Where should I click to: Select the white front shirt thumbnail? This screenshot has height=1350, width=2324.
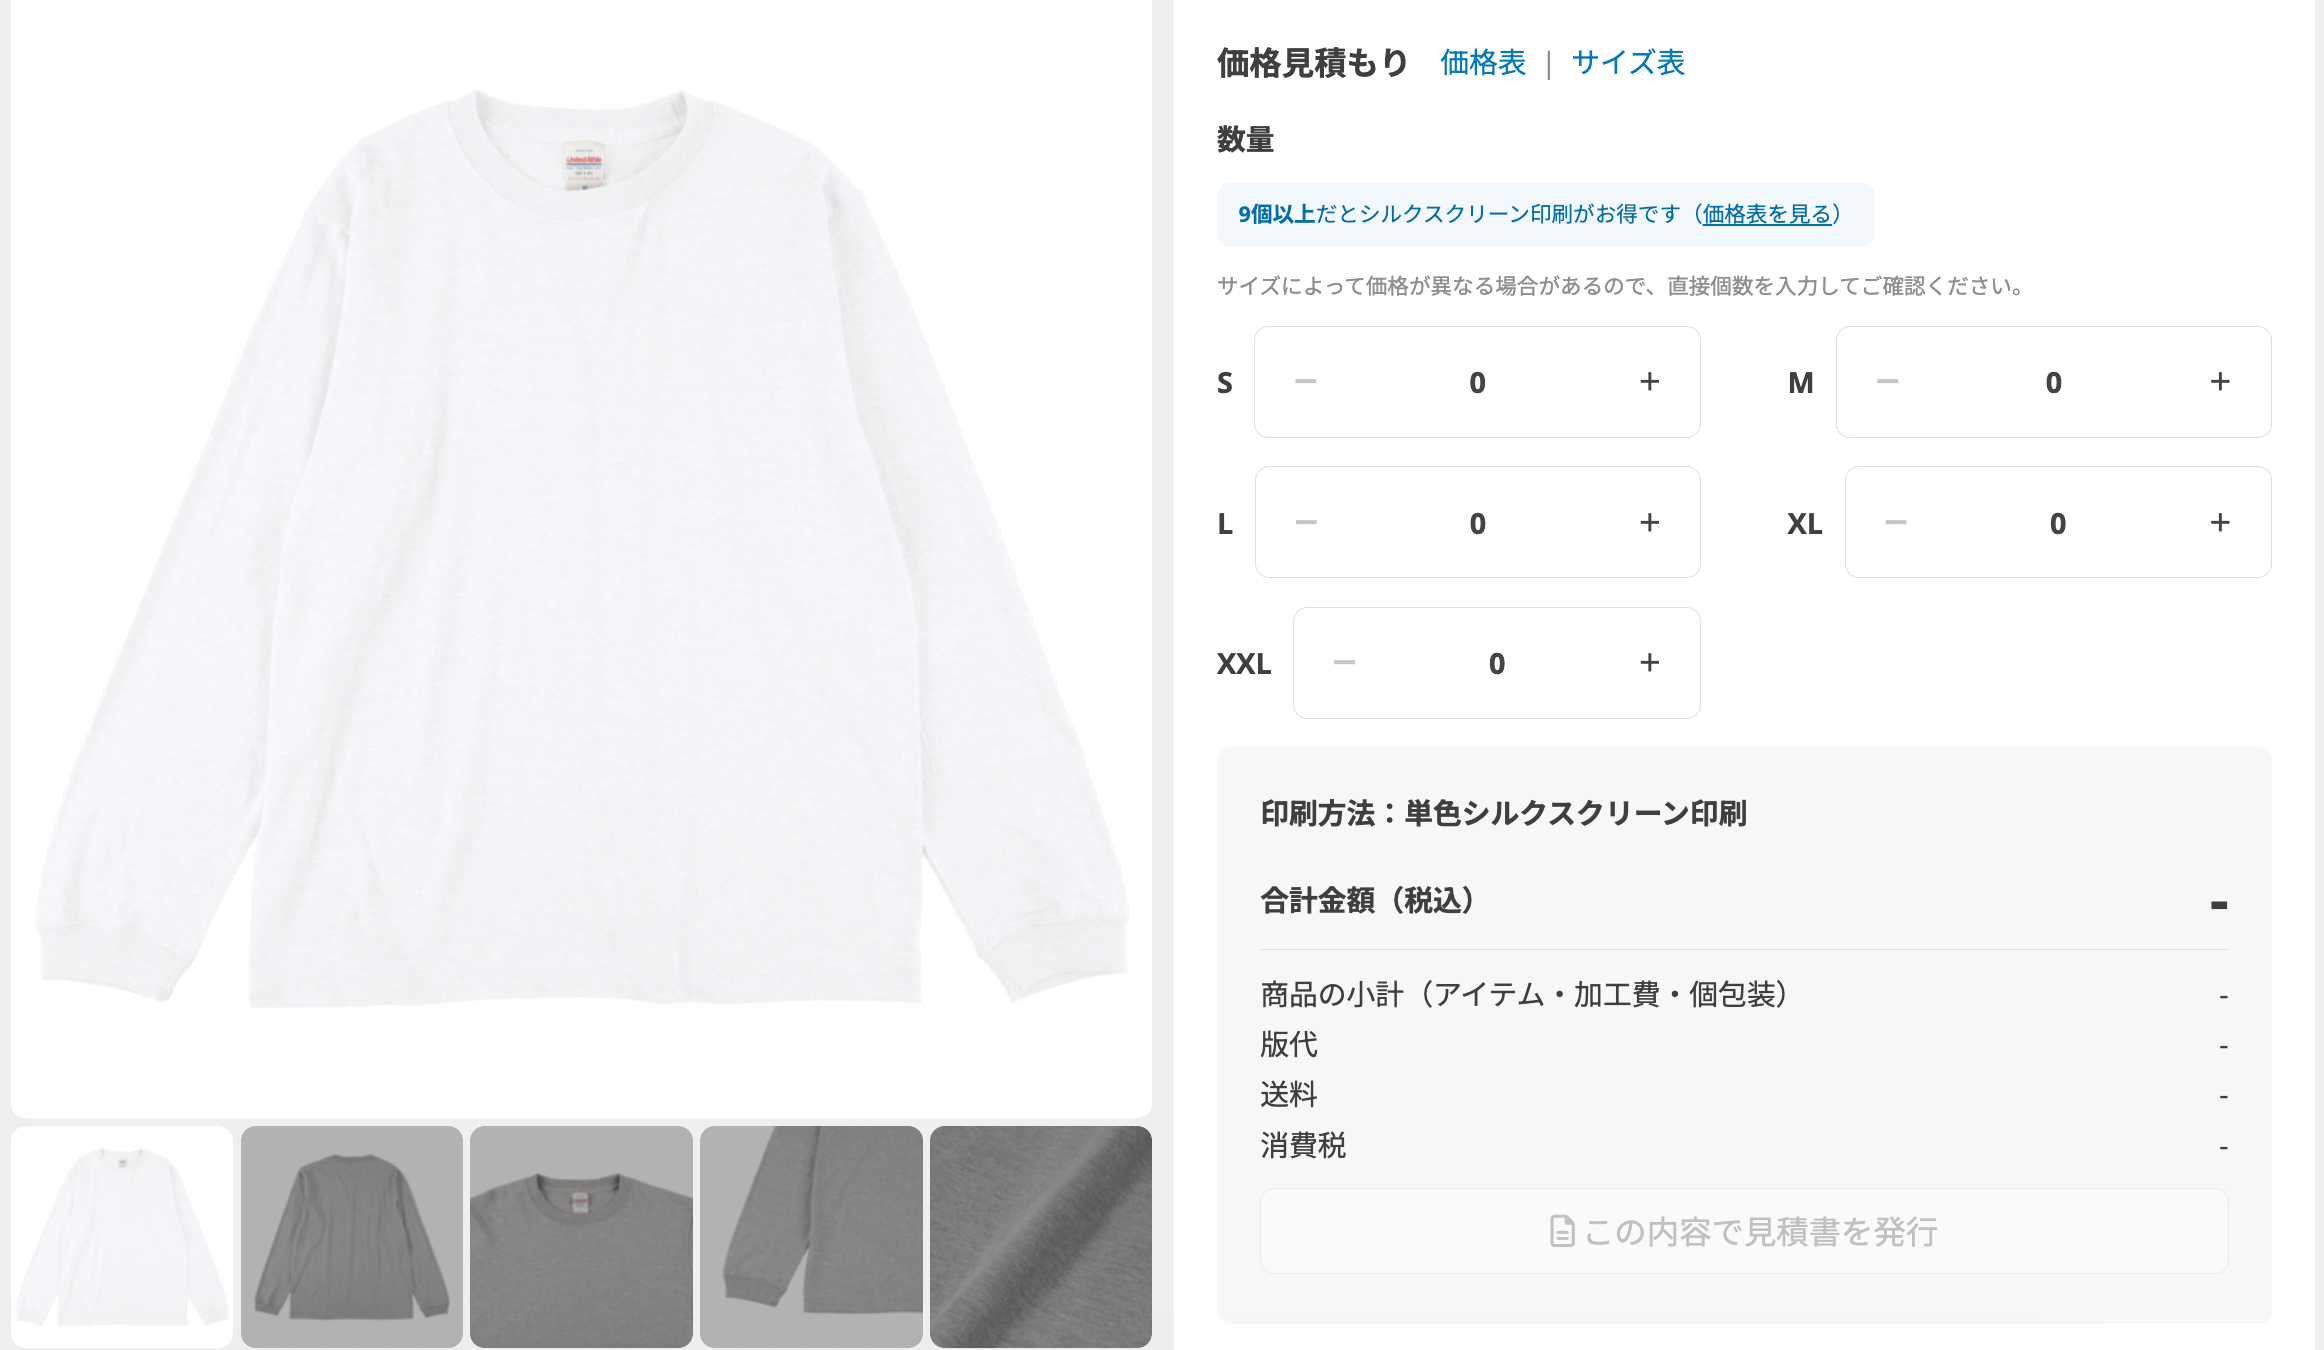[122, 1237]
